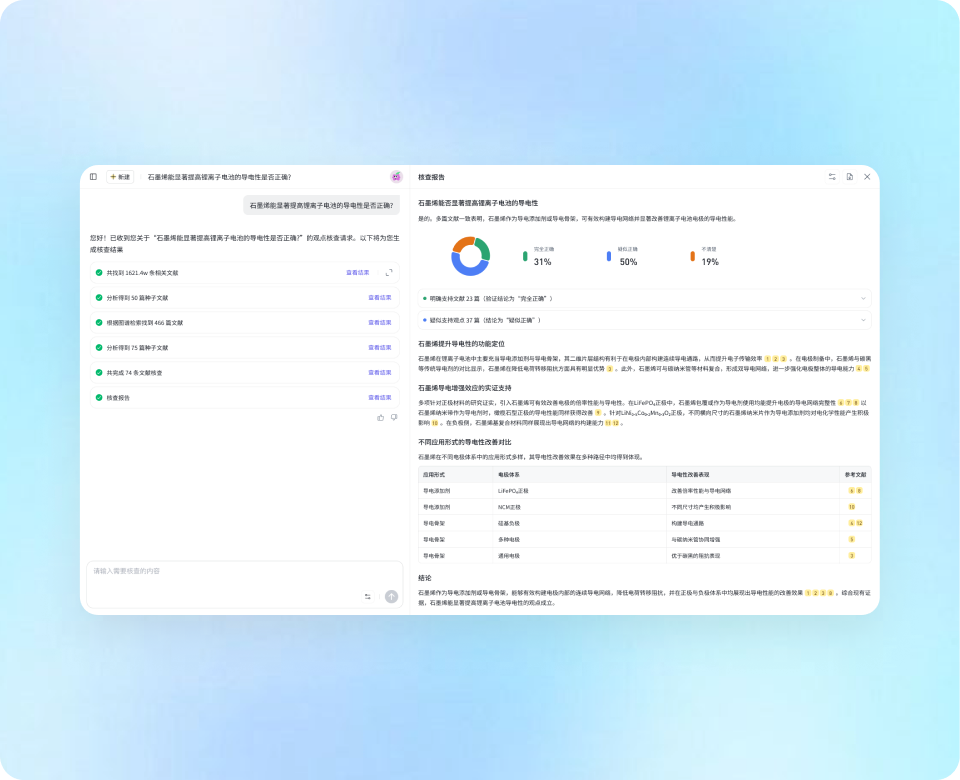
Task: Open the settings sliders icon in the input box
Action: tap(367, 596)
